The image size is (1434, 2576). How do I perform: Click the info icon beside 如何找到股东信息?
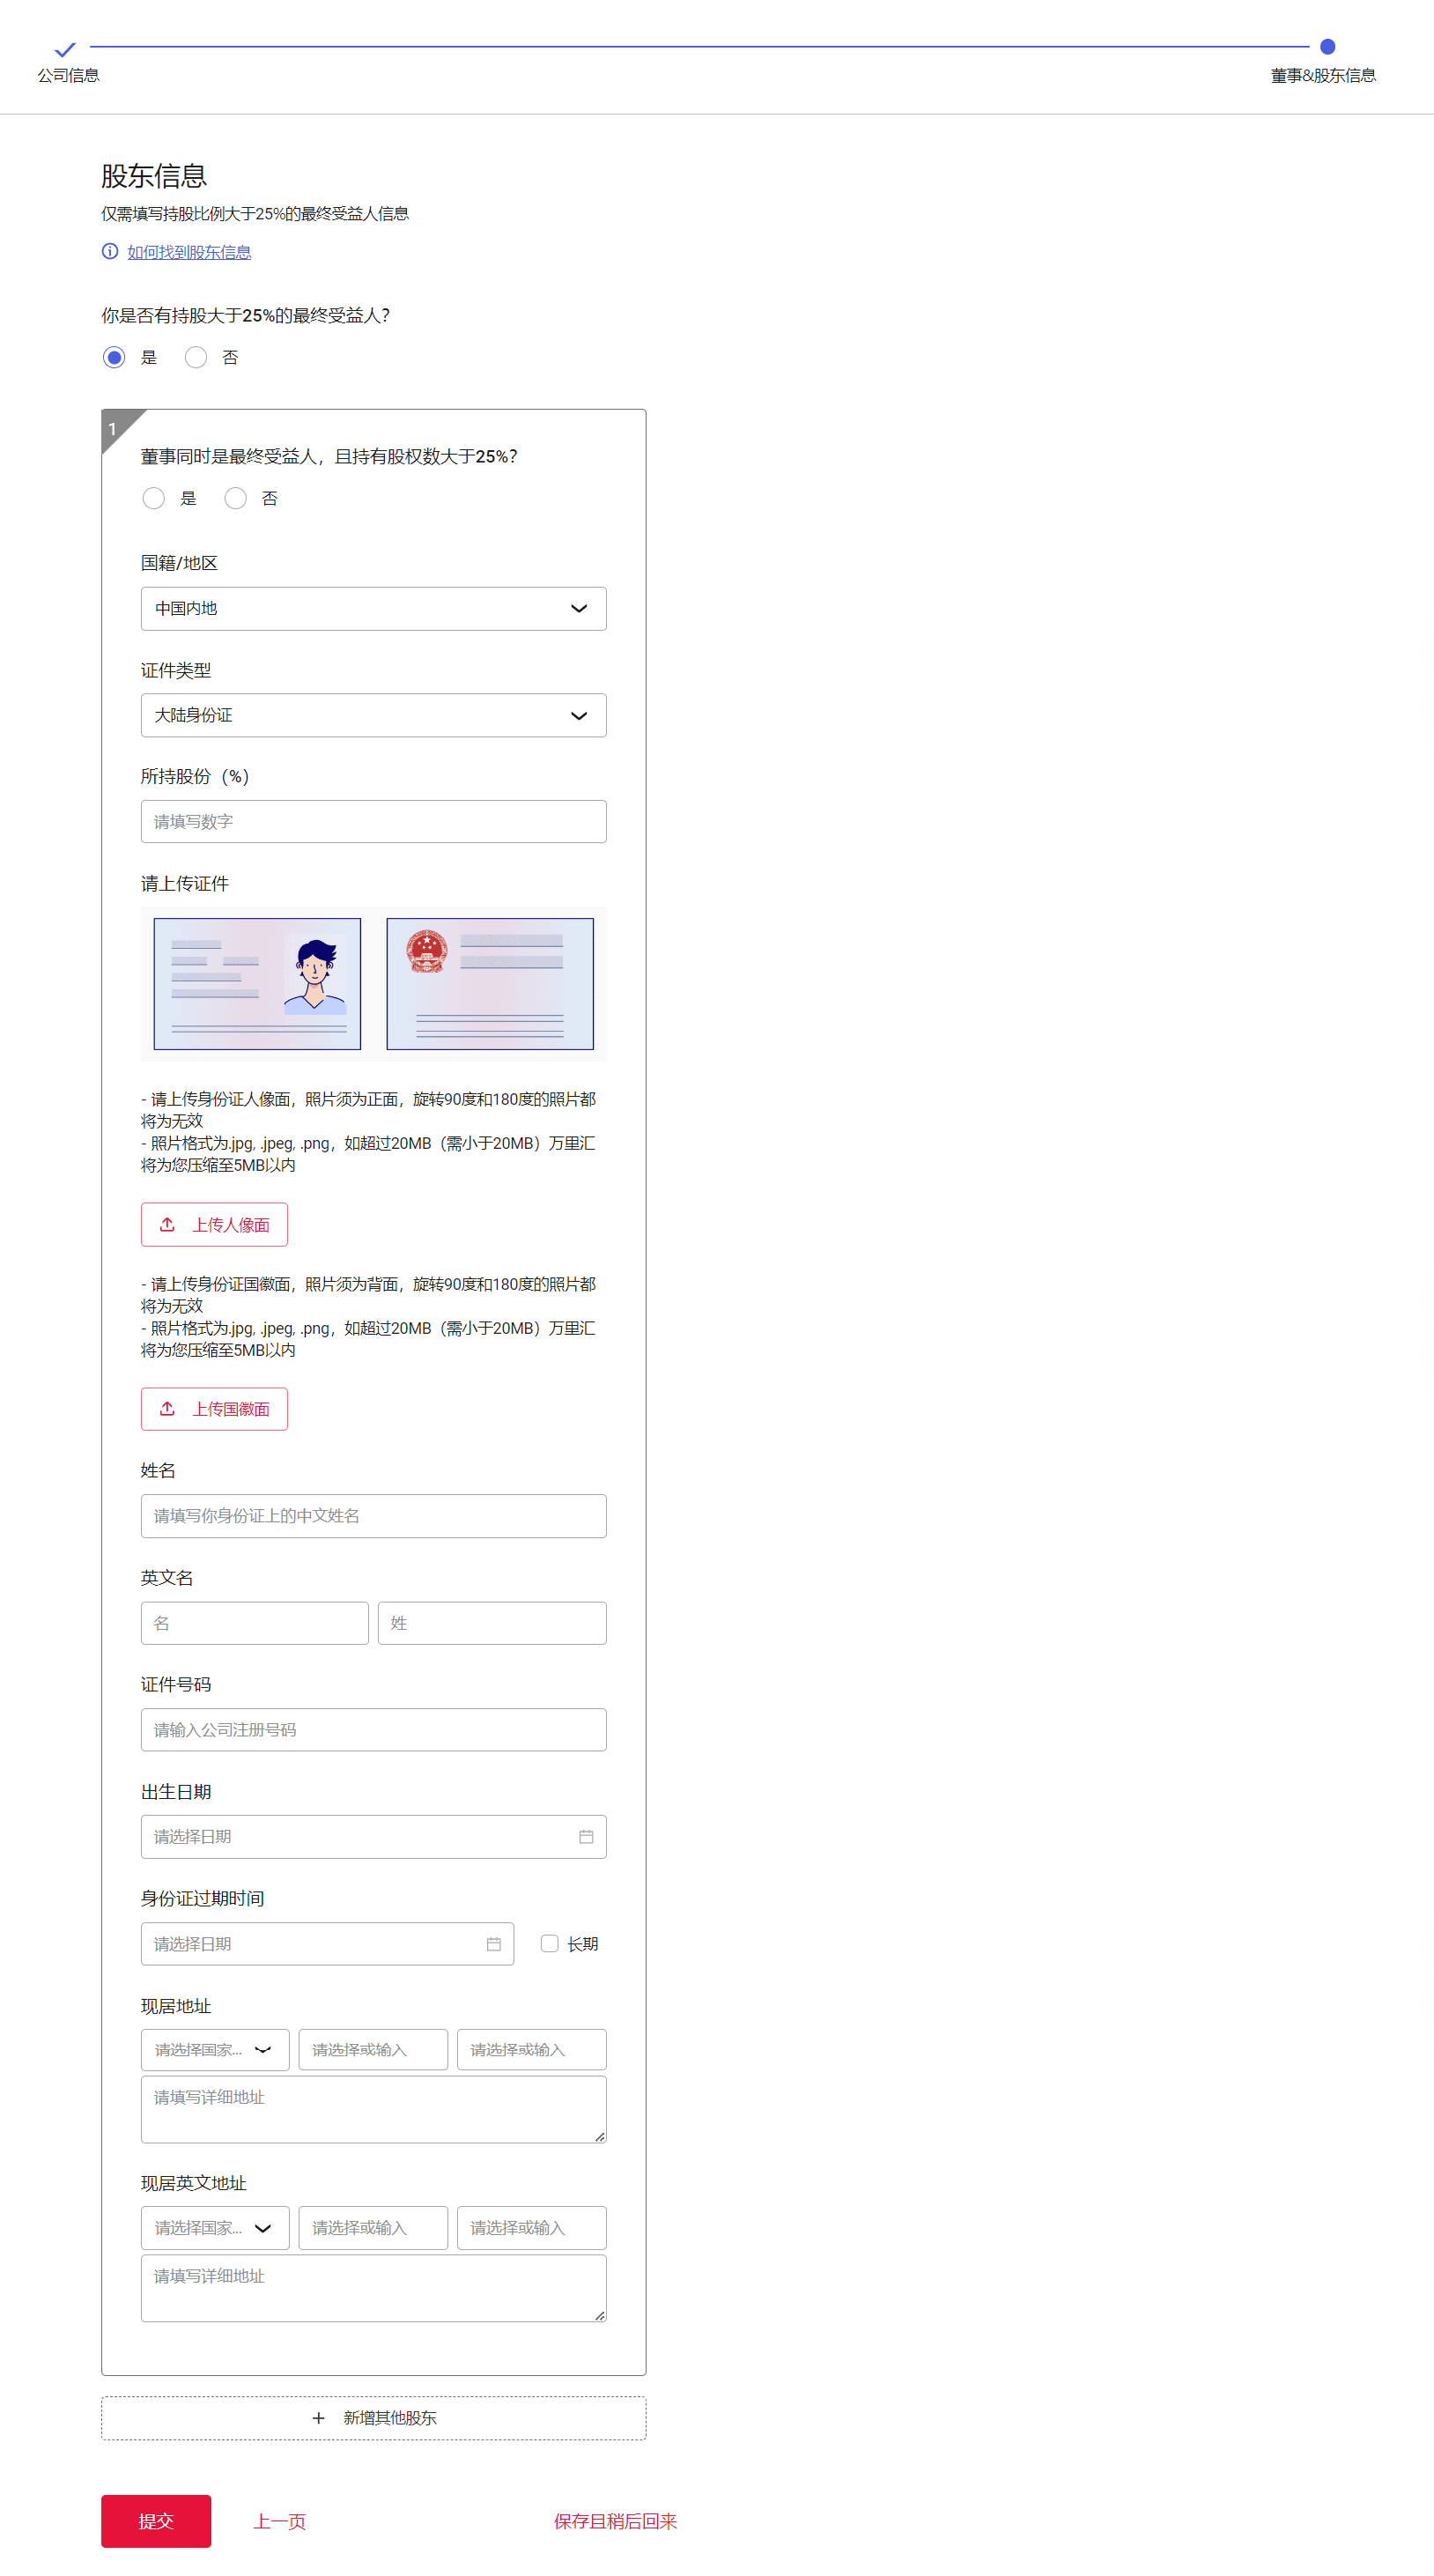click(x=110, y=251)
